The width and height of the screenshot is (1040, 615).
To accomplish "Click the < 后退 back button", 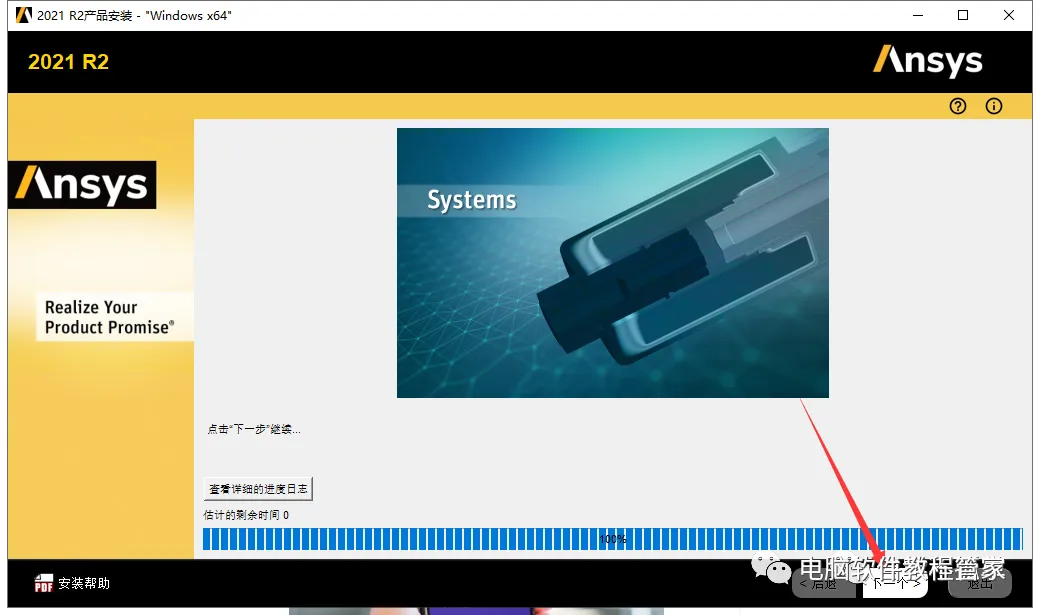I will pos(822,584).
